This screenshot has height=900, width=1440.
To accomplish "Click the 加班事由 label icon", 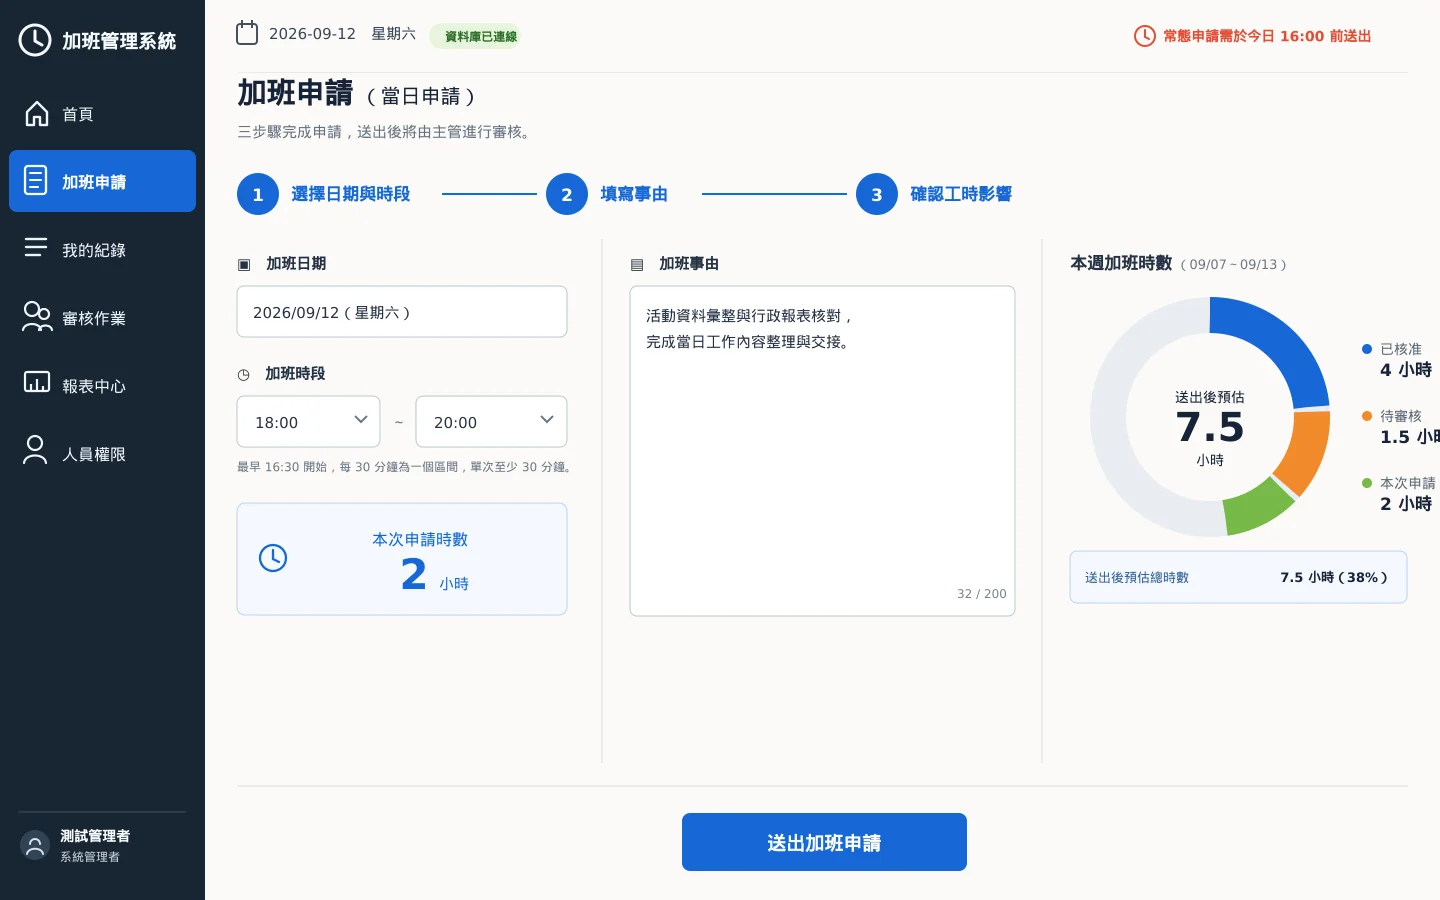I will (x=637, y=265).
